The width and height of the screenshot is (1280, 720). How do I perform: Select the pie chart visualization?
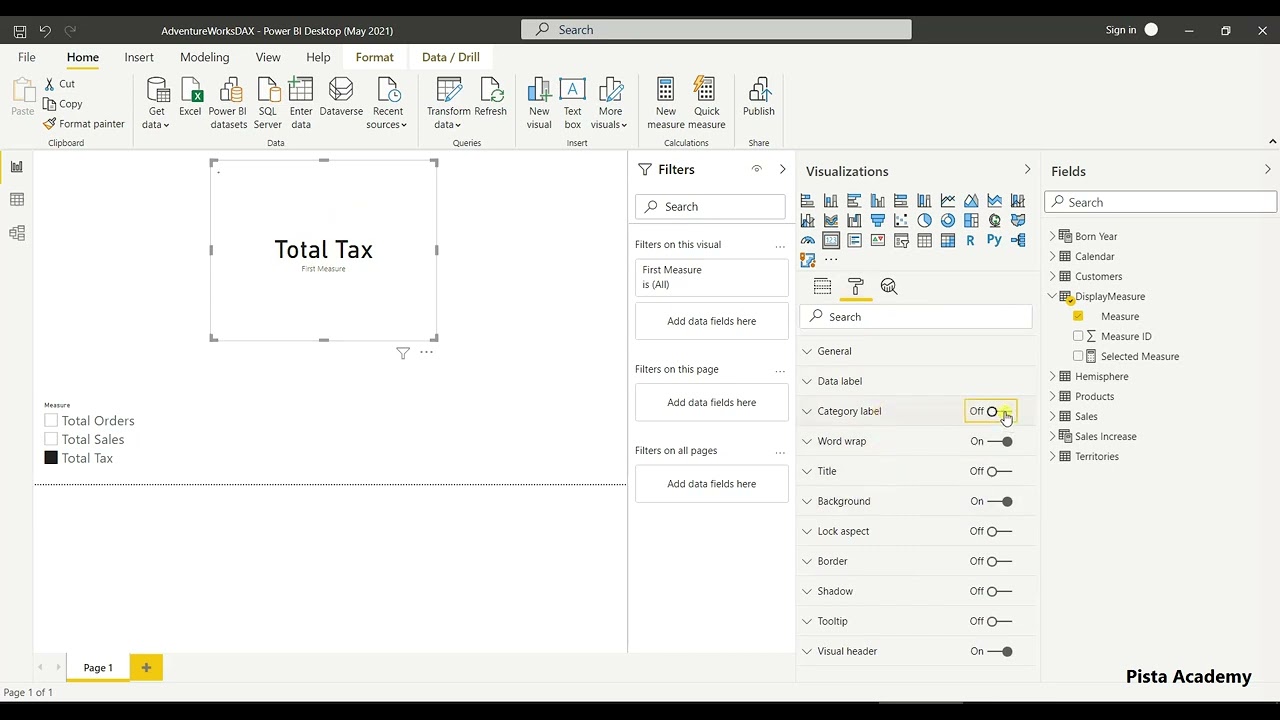(x=924, y=221)
